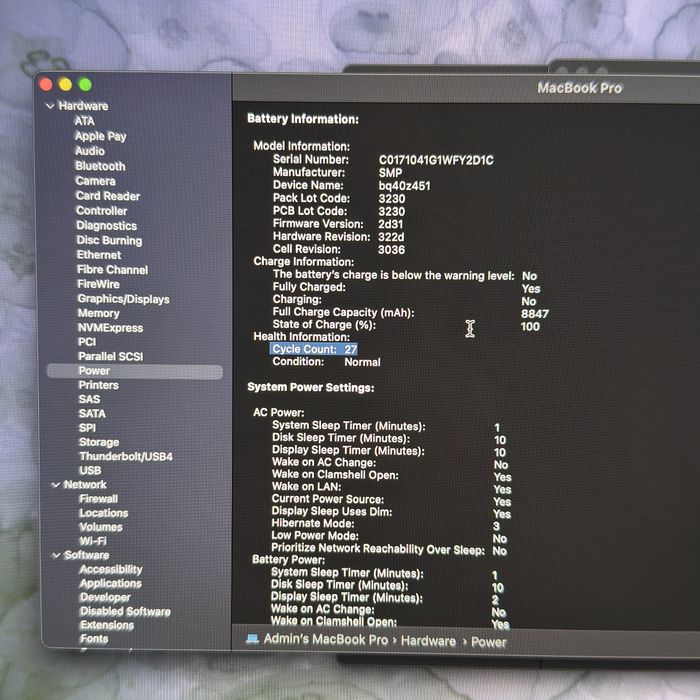Open Fonts under Software
This screenshot has height=700, width=700.
[x=94, y=639]
